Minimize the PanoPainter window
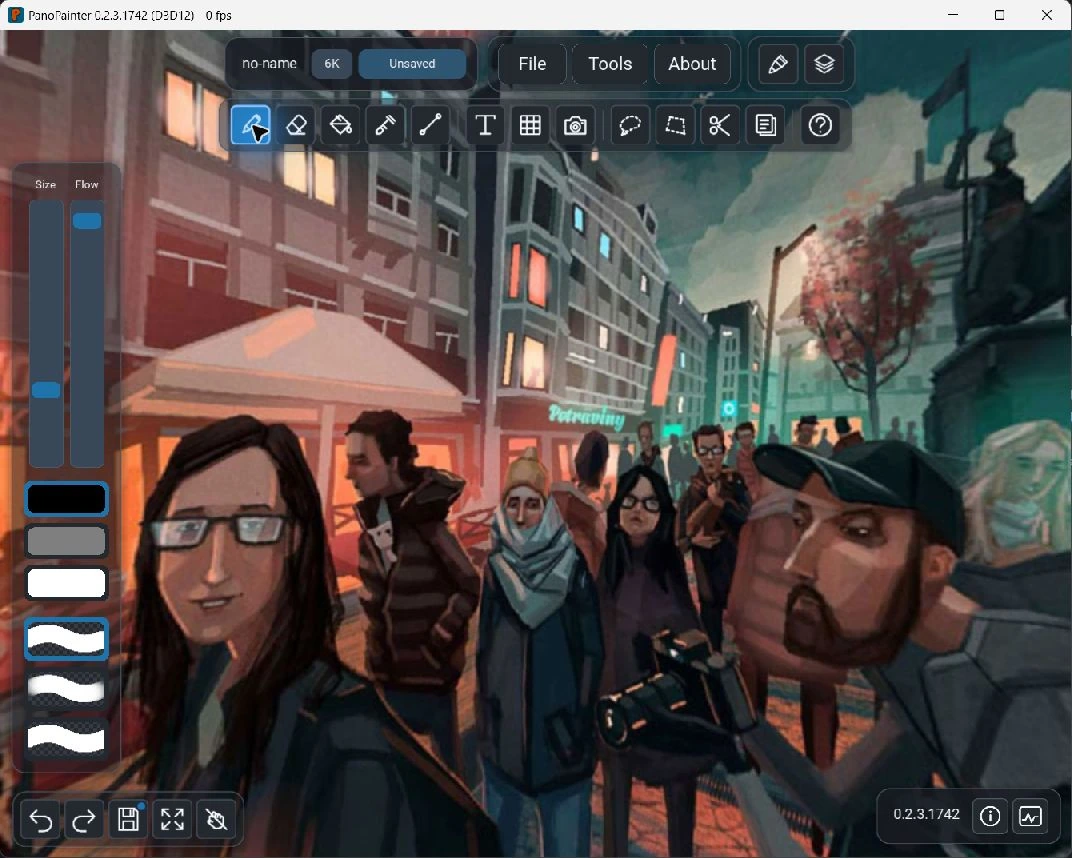The width and height of the screenshot is (1072, 858). tap(953, 15)
